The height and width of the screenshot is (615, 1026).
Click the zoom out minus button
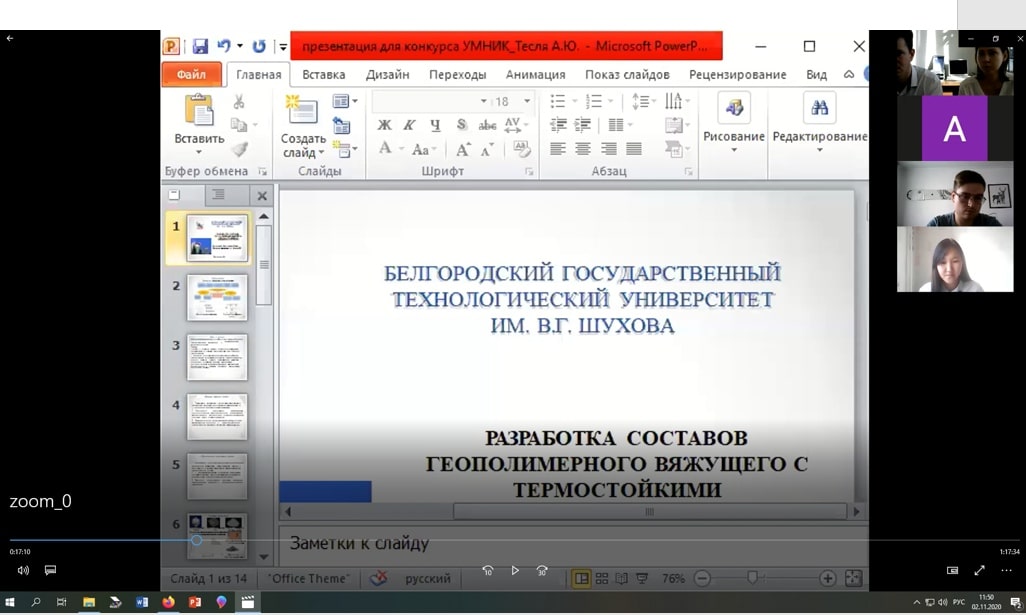(x=703, y=578)
